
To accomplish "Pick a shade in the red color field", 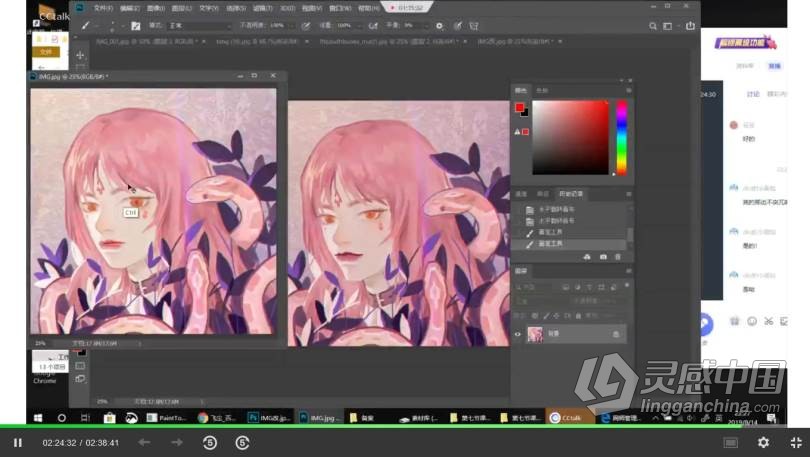I will [570, 137].
